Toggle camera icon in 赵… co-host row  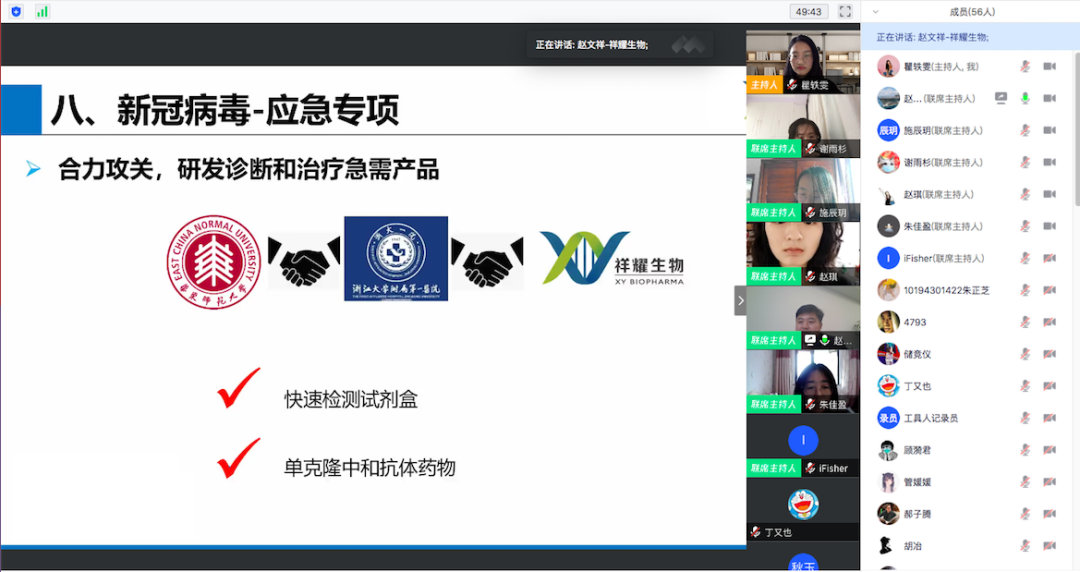(1049, 98)
